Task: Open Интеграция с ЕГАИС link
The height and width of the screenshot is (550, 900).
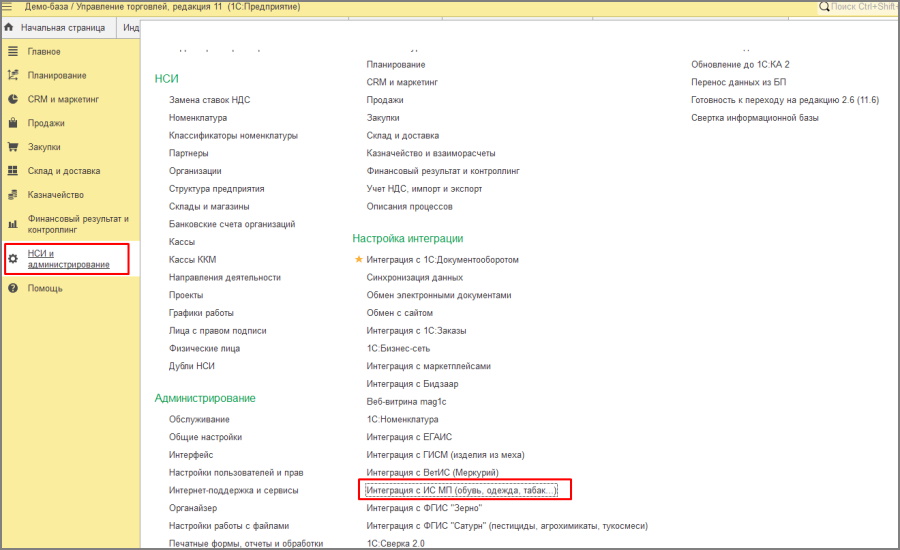Action: coord(409,437)
